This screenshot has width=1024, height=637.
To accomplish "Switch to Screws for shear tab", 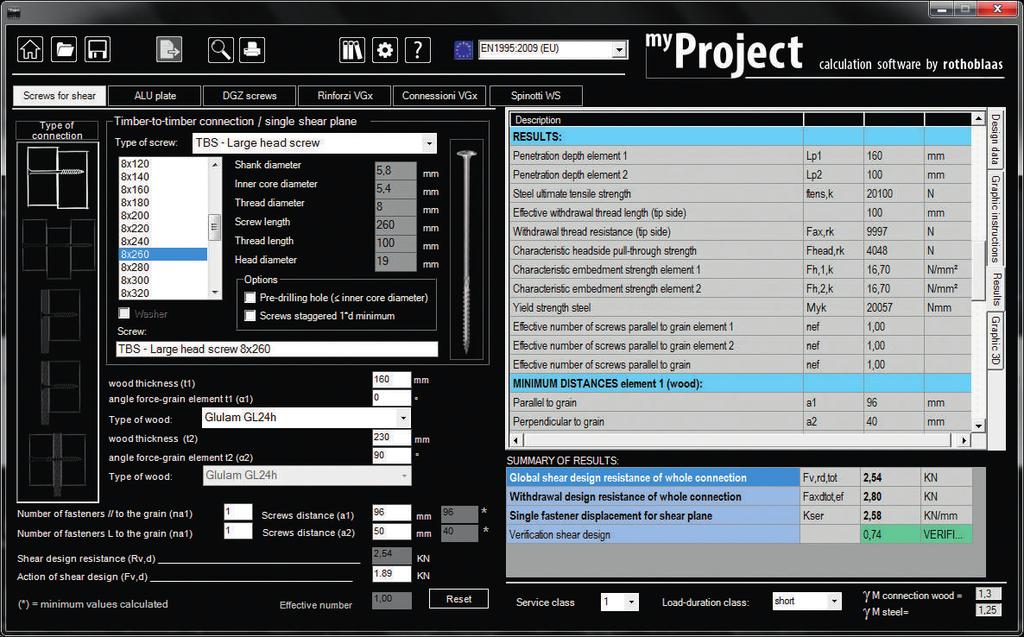I will tap(59, 95).
